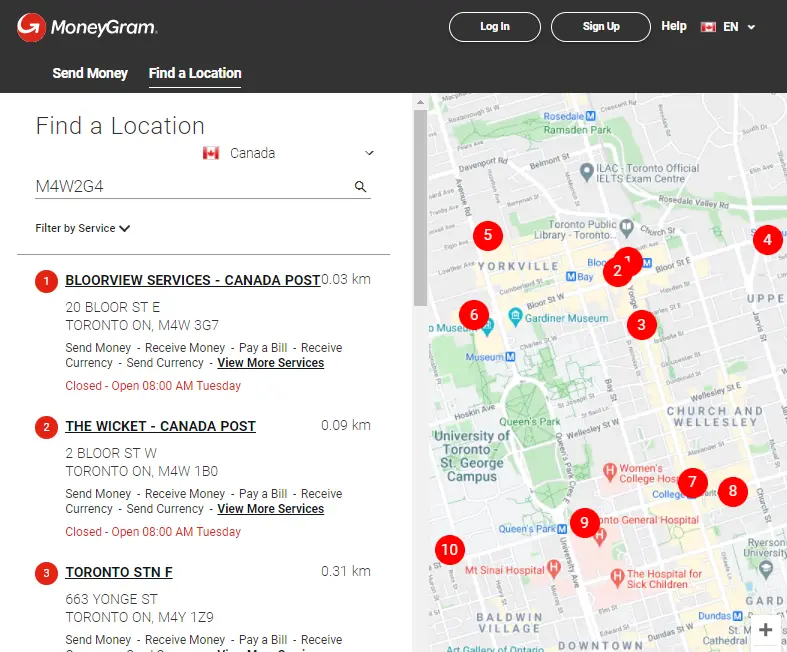Click map marker number 4

(767, 240)
